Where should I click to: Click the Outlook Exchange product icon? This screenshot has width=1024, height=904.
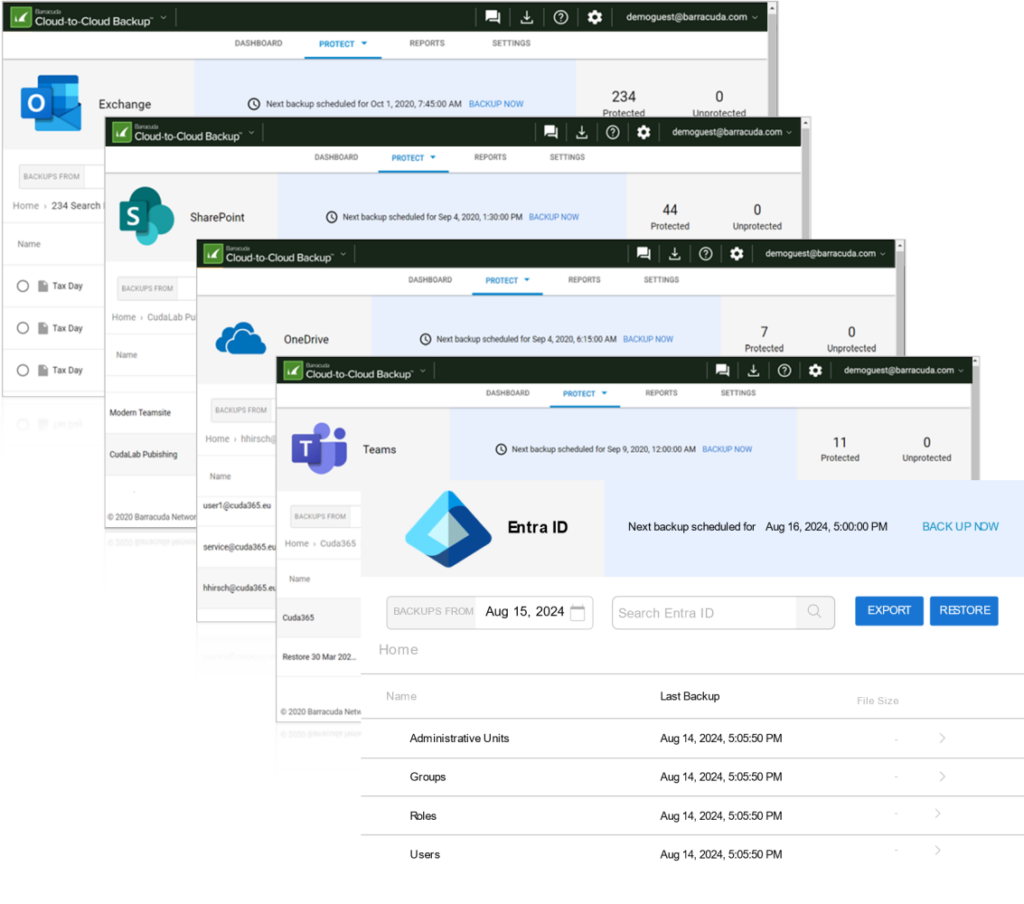click(x=51, y=103)
